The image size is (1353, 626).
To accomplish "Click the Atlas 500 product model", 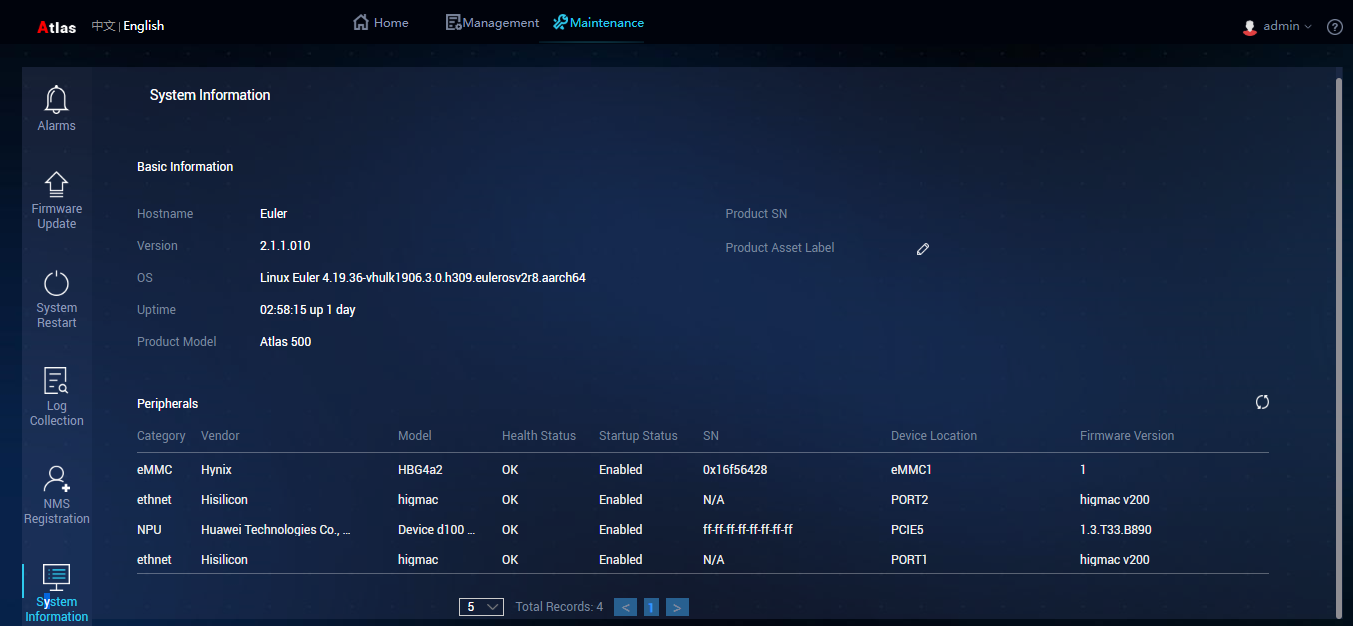I will (x=286, y=342).
